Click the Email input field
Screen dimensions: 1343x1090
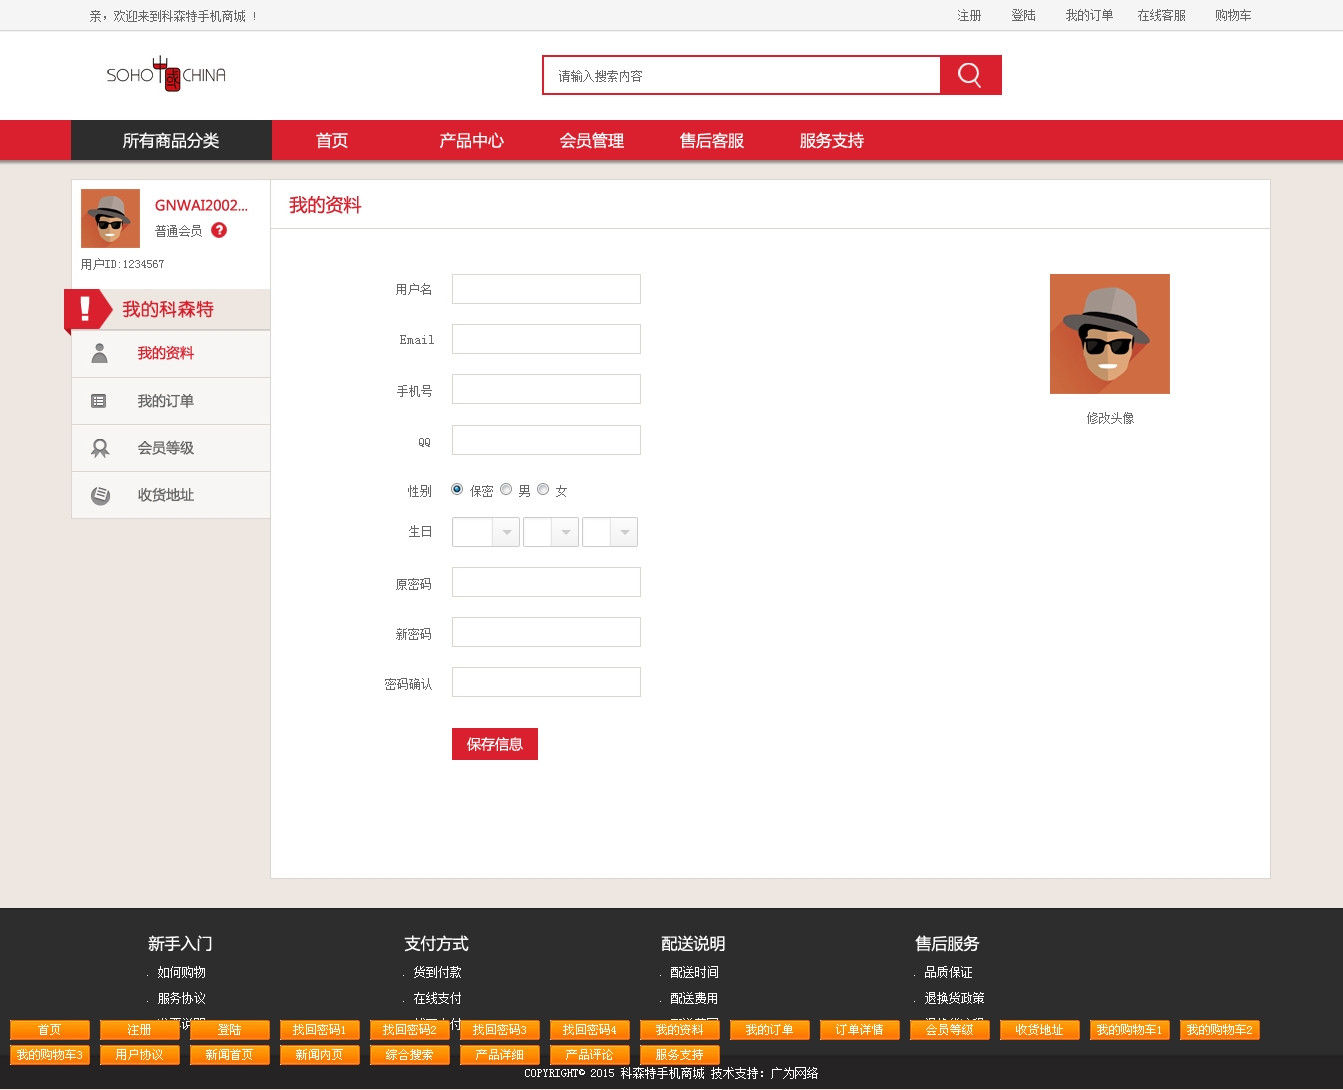pos(546,339)
